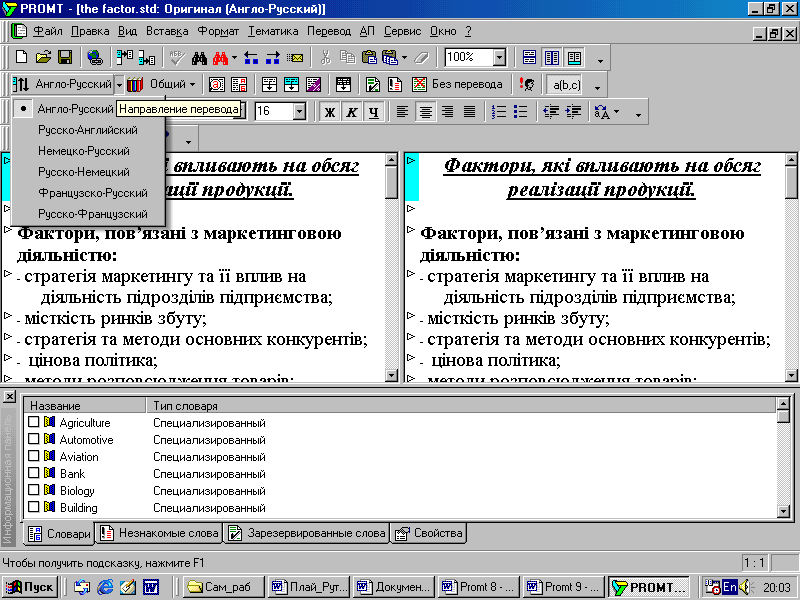Viewport: 800px width, 600px height.
Task: Open the paste options dropdown arrow
Action: pyautogui.click(x=405, y=58)
